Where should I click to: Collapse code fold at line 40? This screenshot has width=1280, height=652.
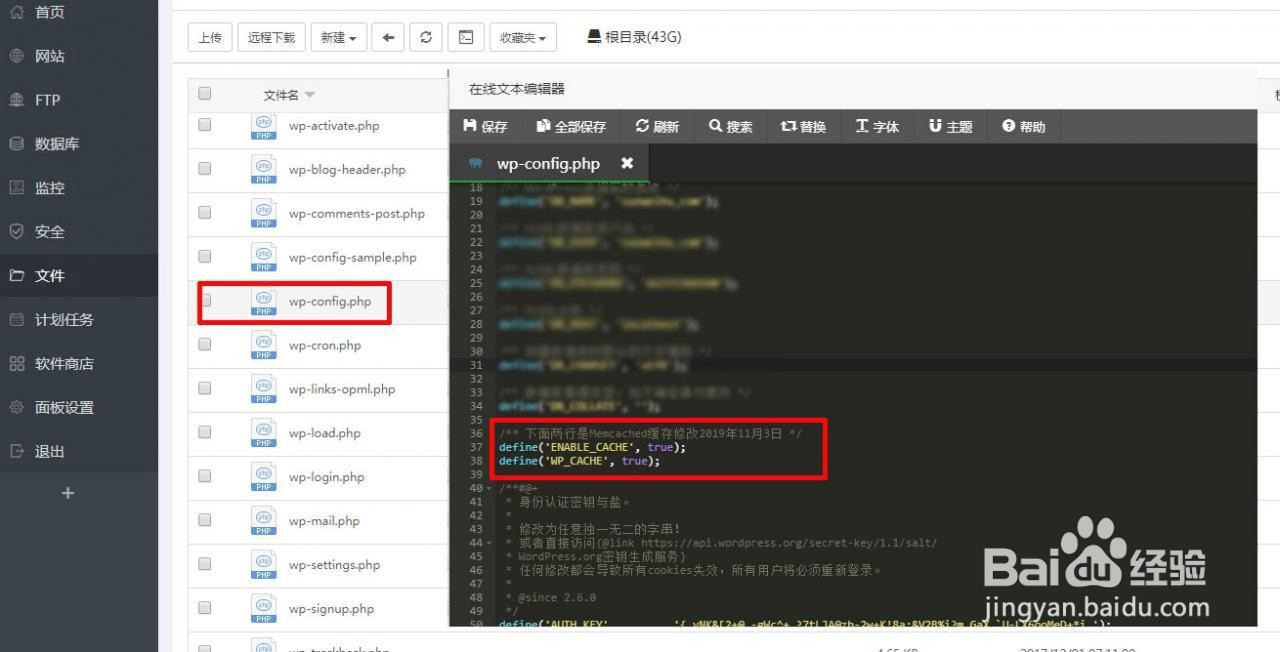click(x=488, y=489)
